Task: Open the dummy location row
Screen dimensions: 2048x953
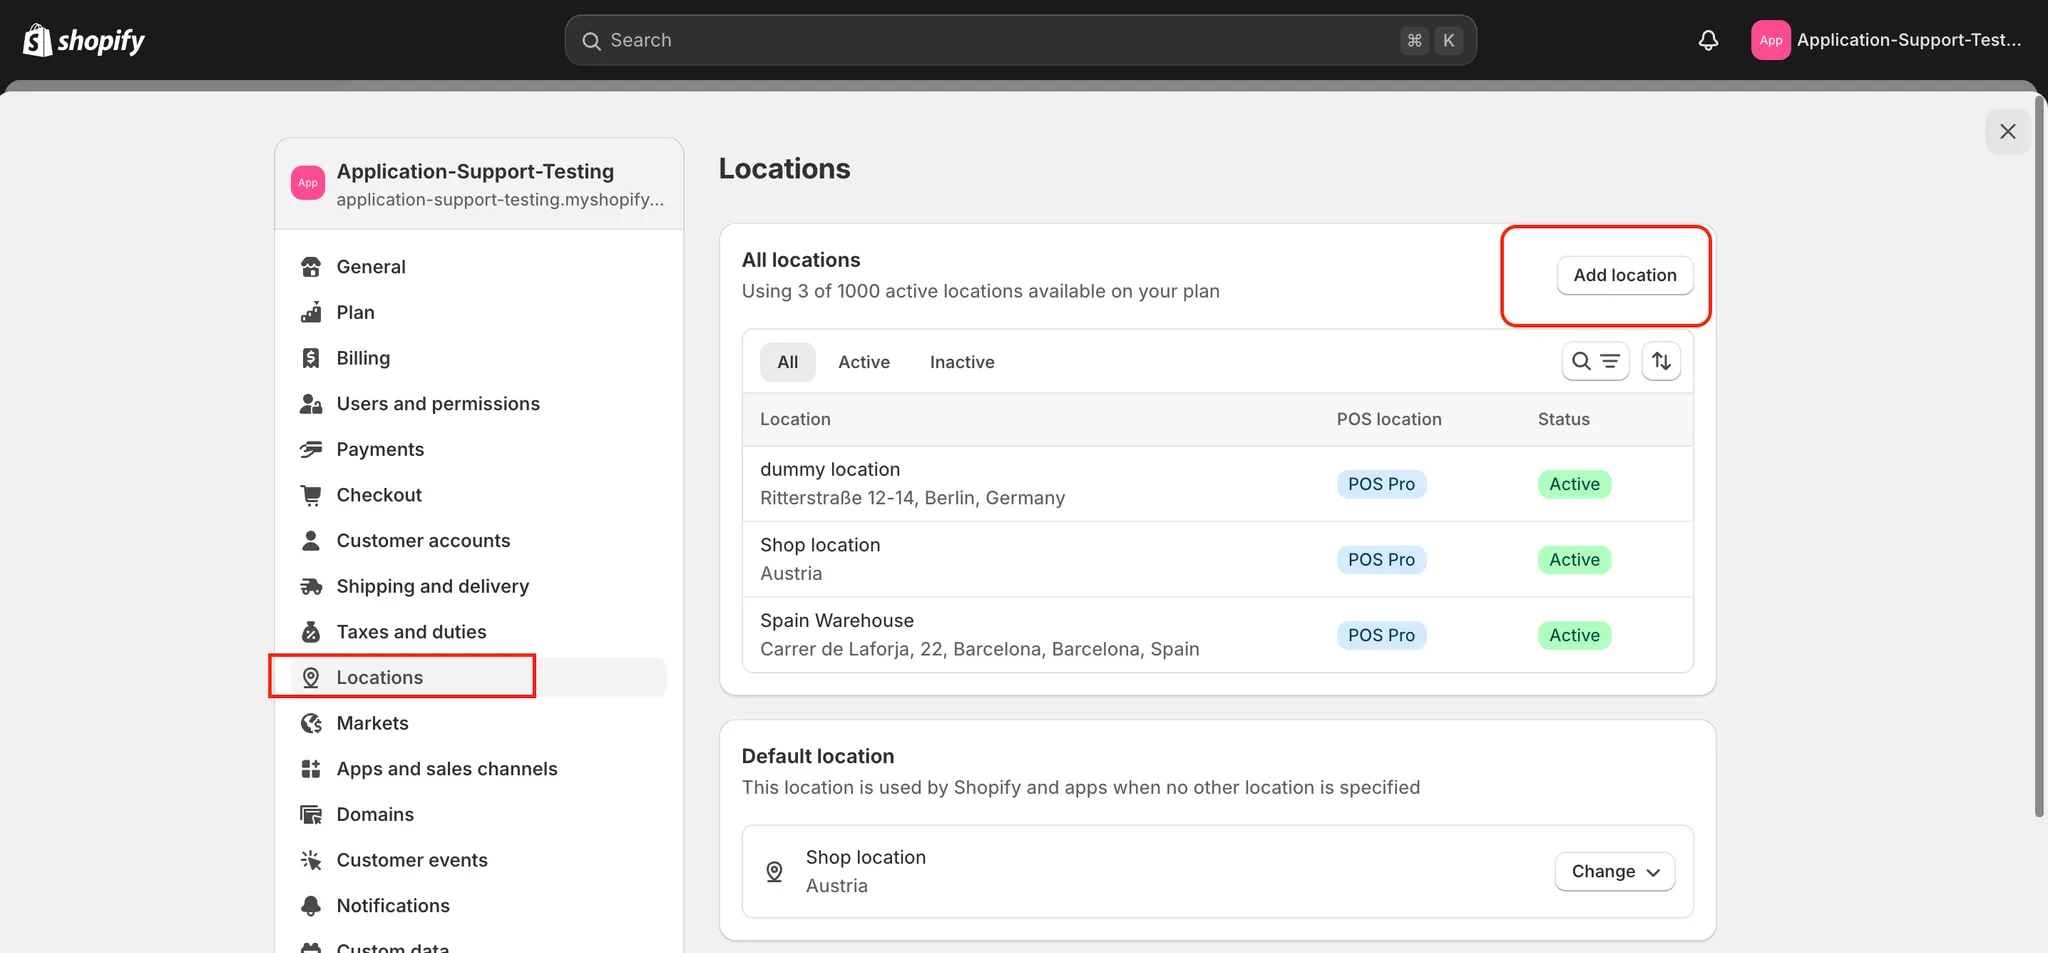Action: coord(911,483)
